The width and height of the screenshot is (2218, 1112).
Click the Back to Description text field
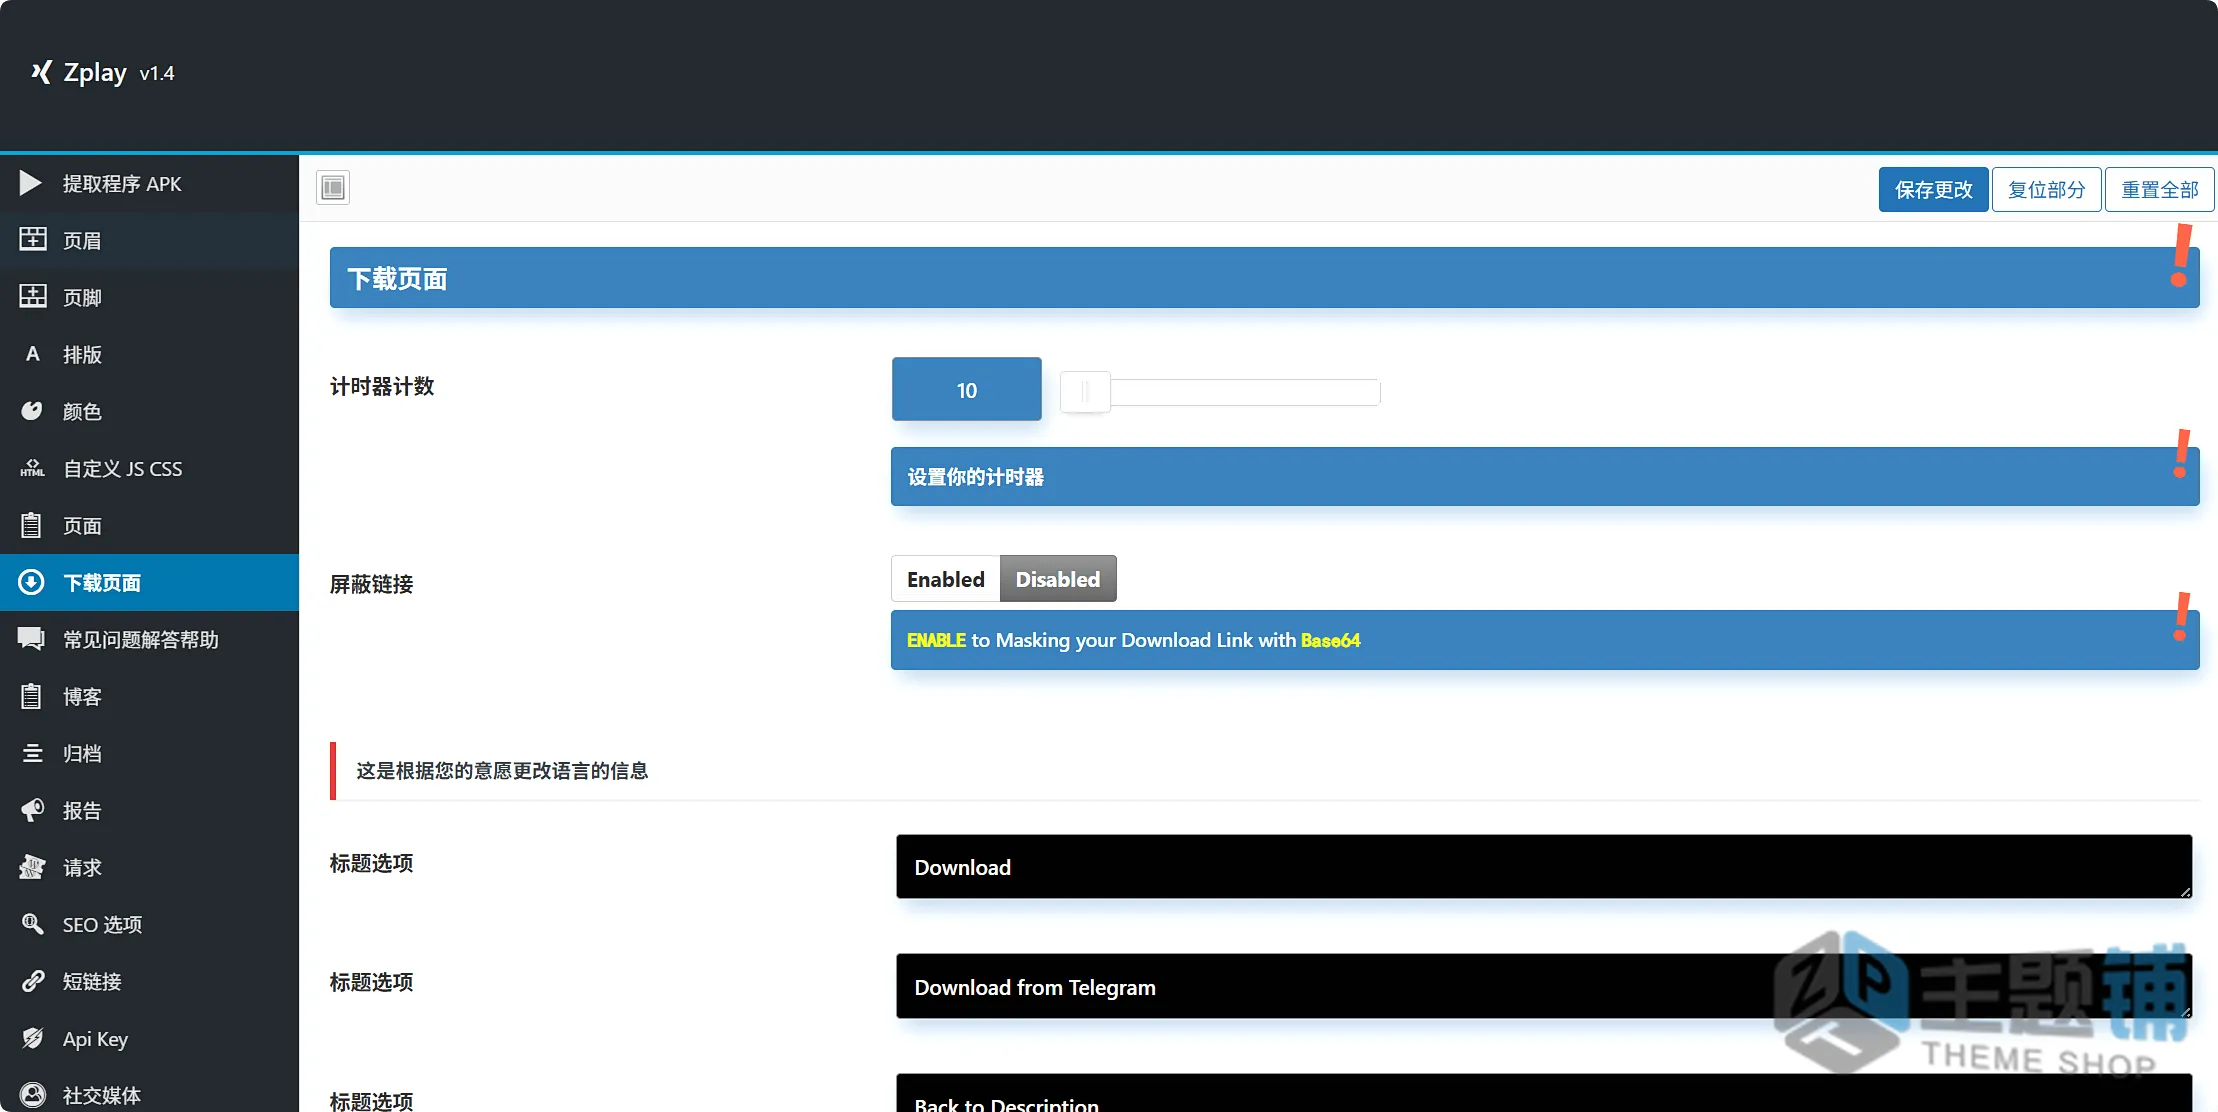[1544, 1094]
